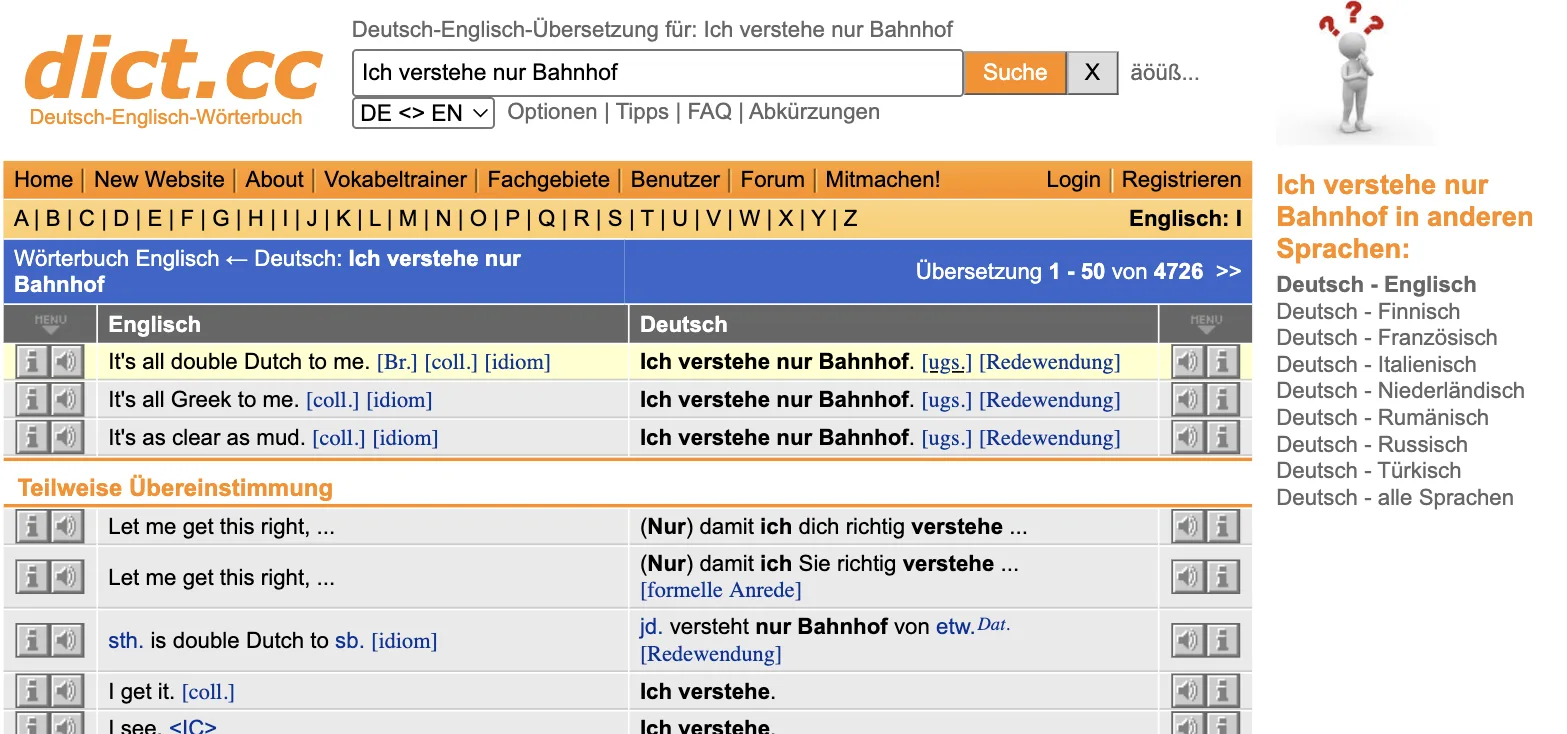Image resolution: width=1567 pixels, height=734 pixels.
Task: Open German info icon in "all Greek to me" row
Action: [1222, 400]
